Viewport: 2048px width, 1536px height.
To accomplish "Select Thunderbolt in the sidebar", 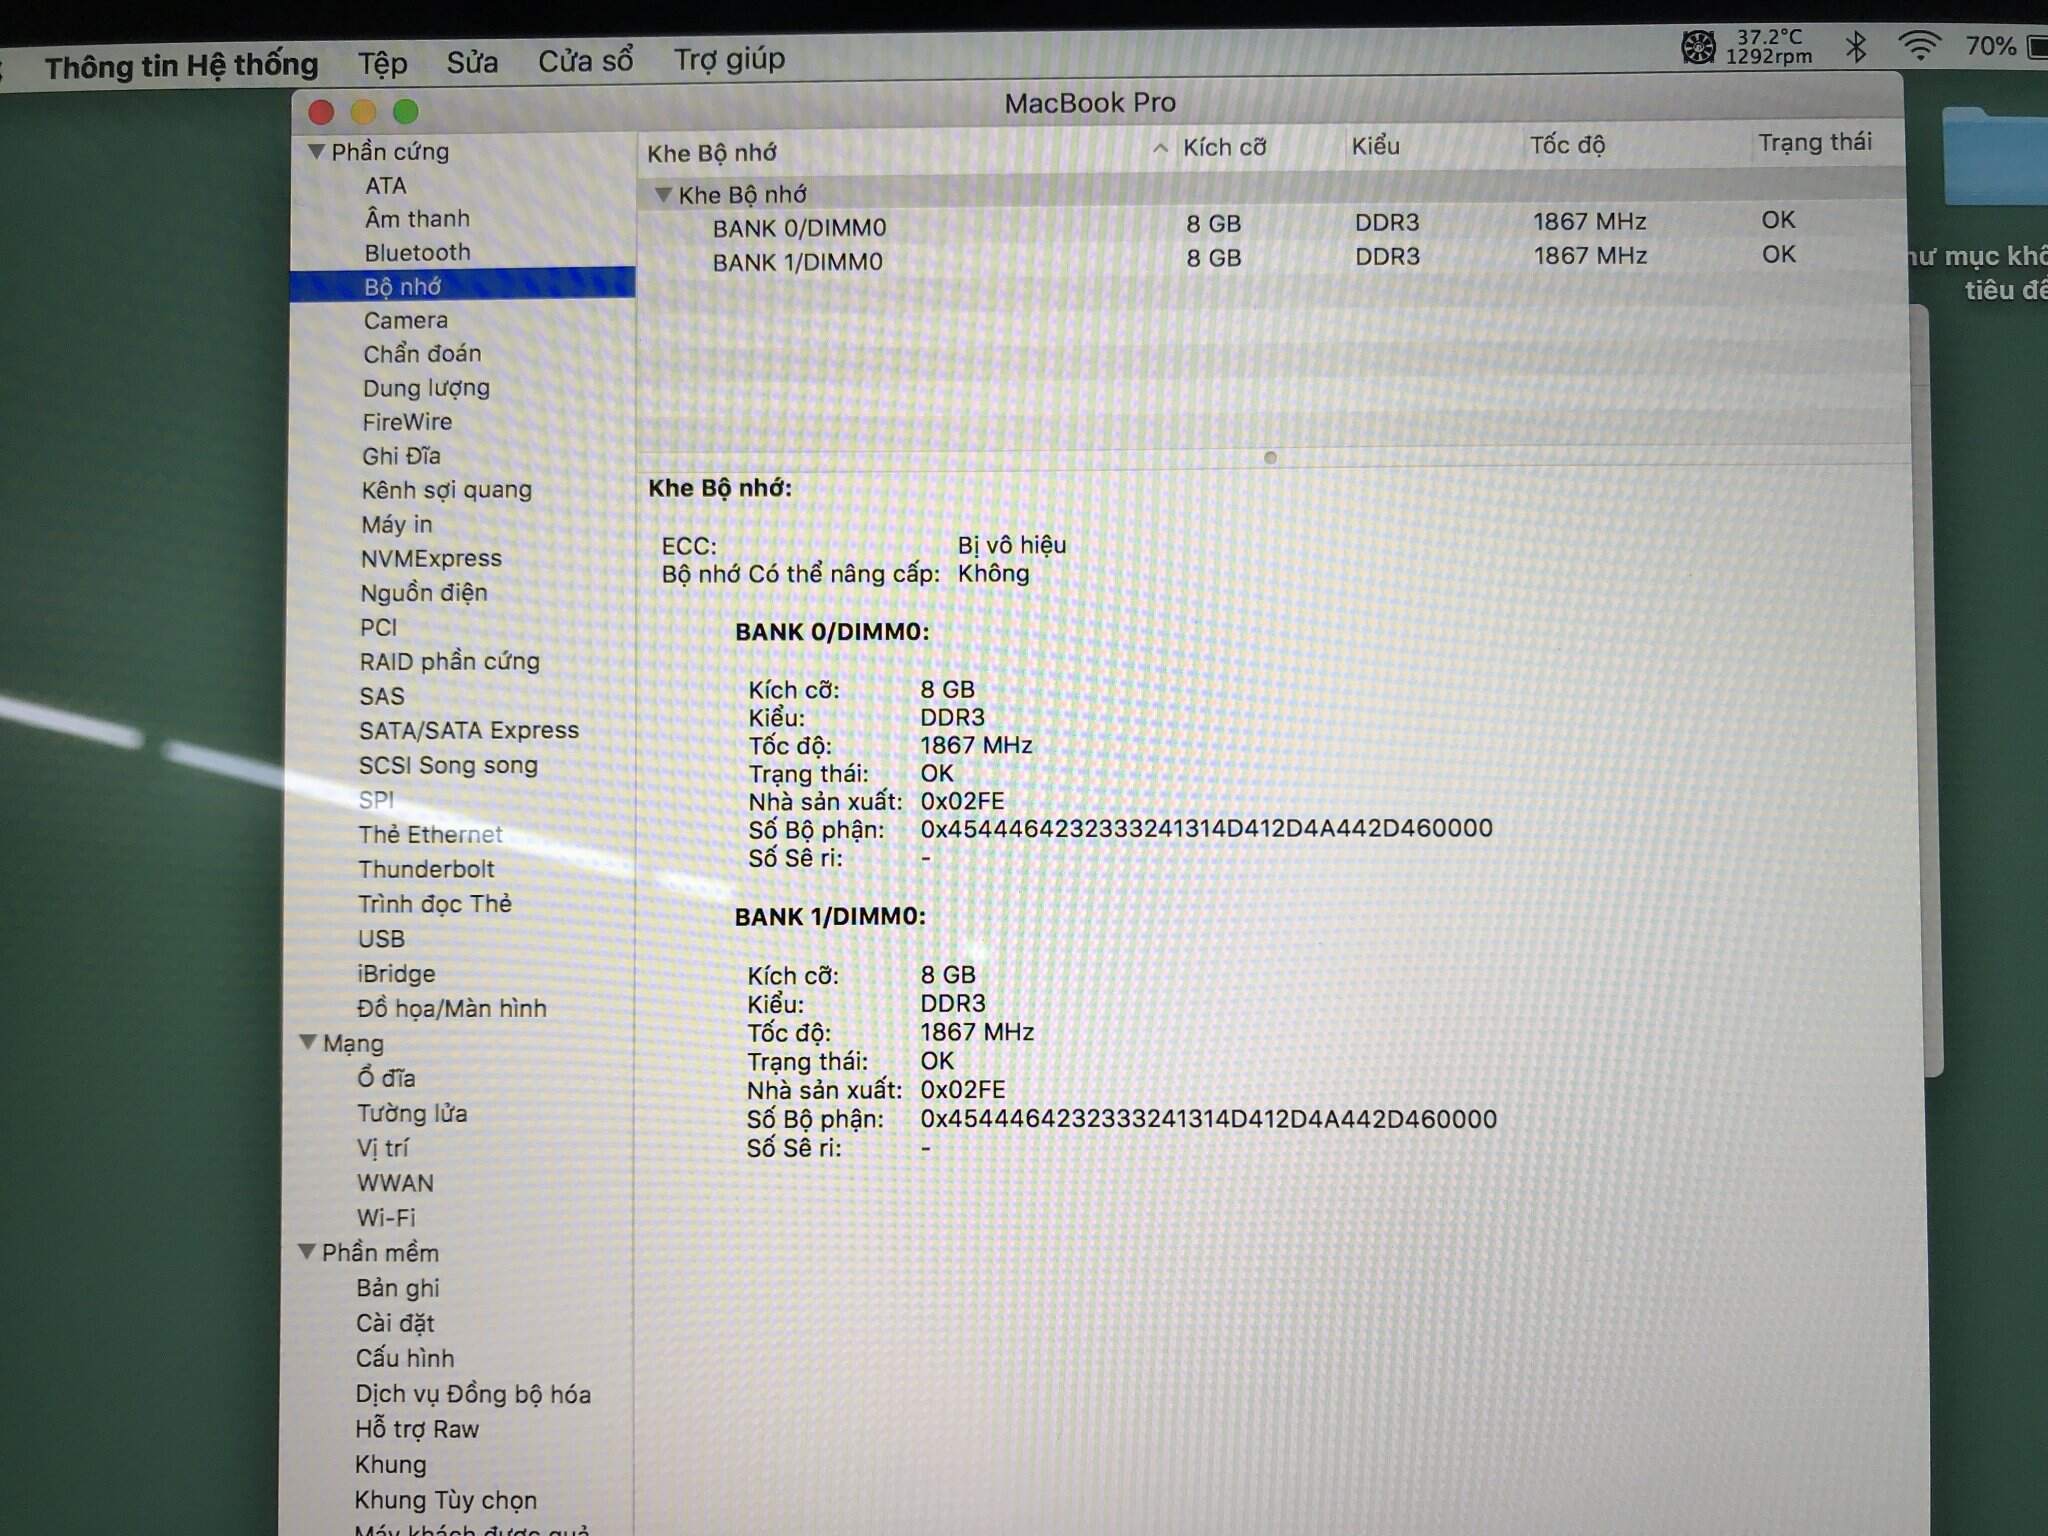I will coord(426,869).
